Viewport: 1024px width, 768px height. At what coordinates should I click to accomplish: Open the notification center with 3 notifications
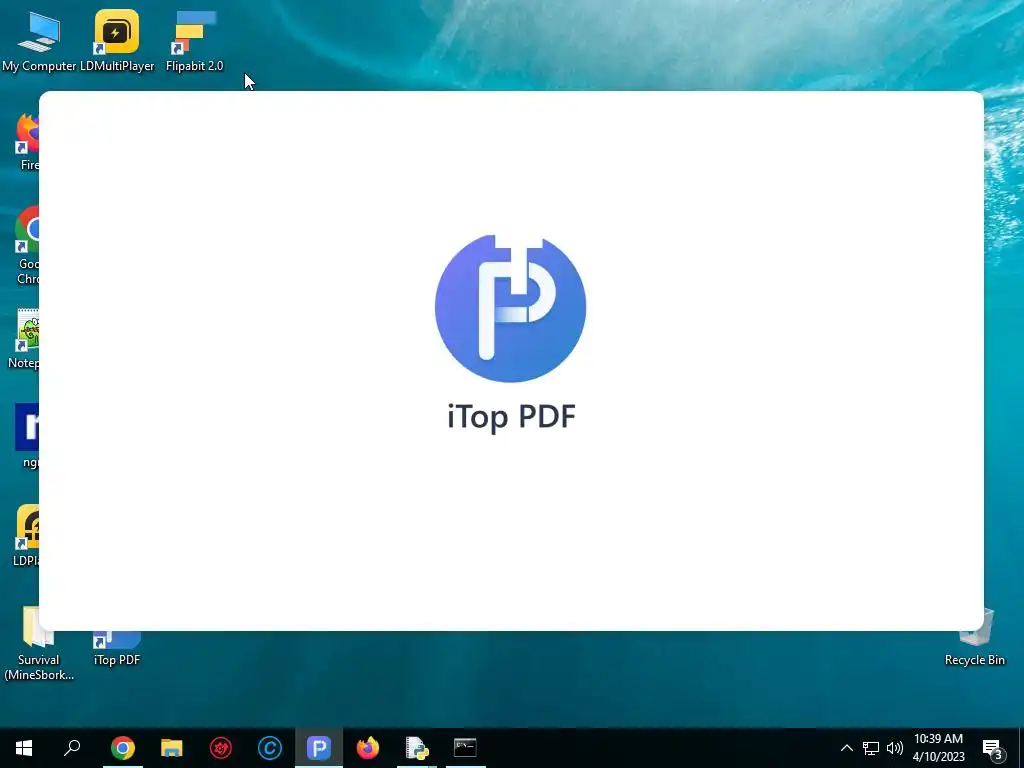click(x=993, y=748)
